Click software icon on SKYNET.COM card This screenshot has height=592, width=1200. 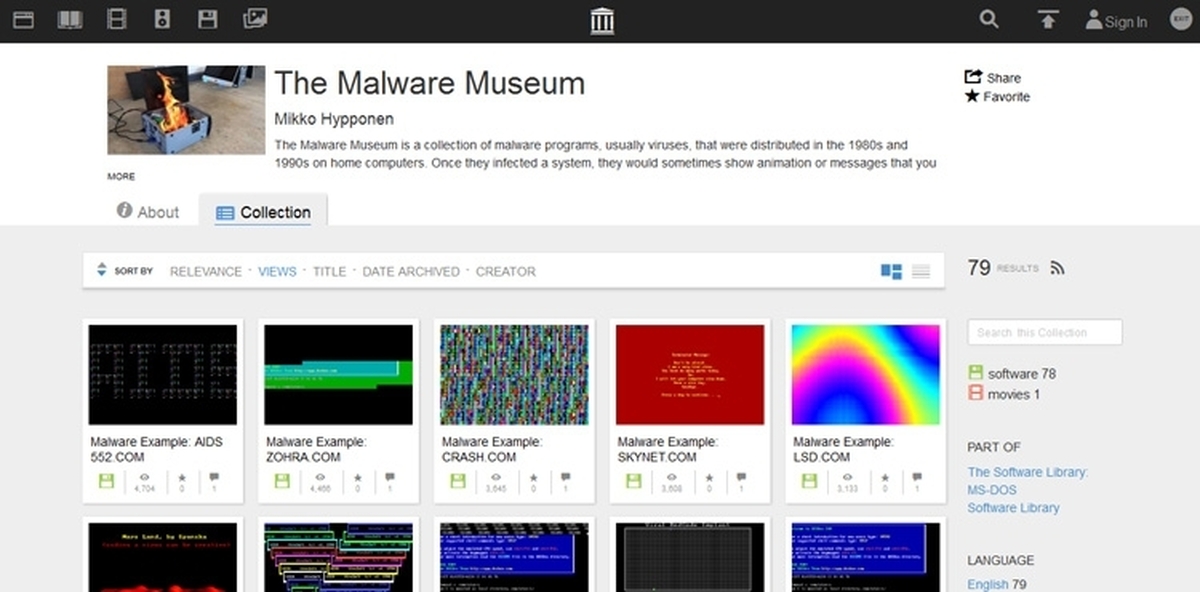click(634, 481)
